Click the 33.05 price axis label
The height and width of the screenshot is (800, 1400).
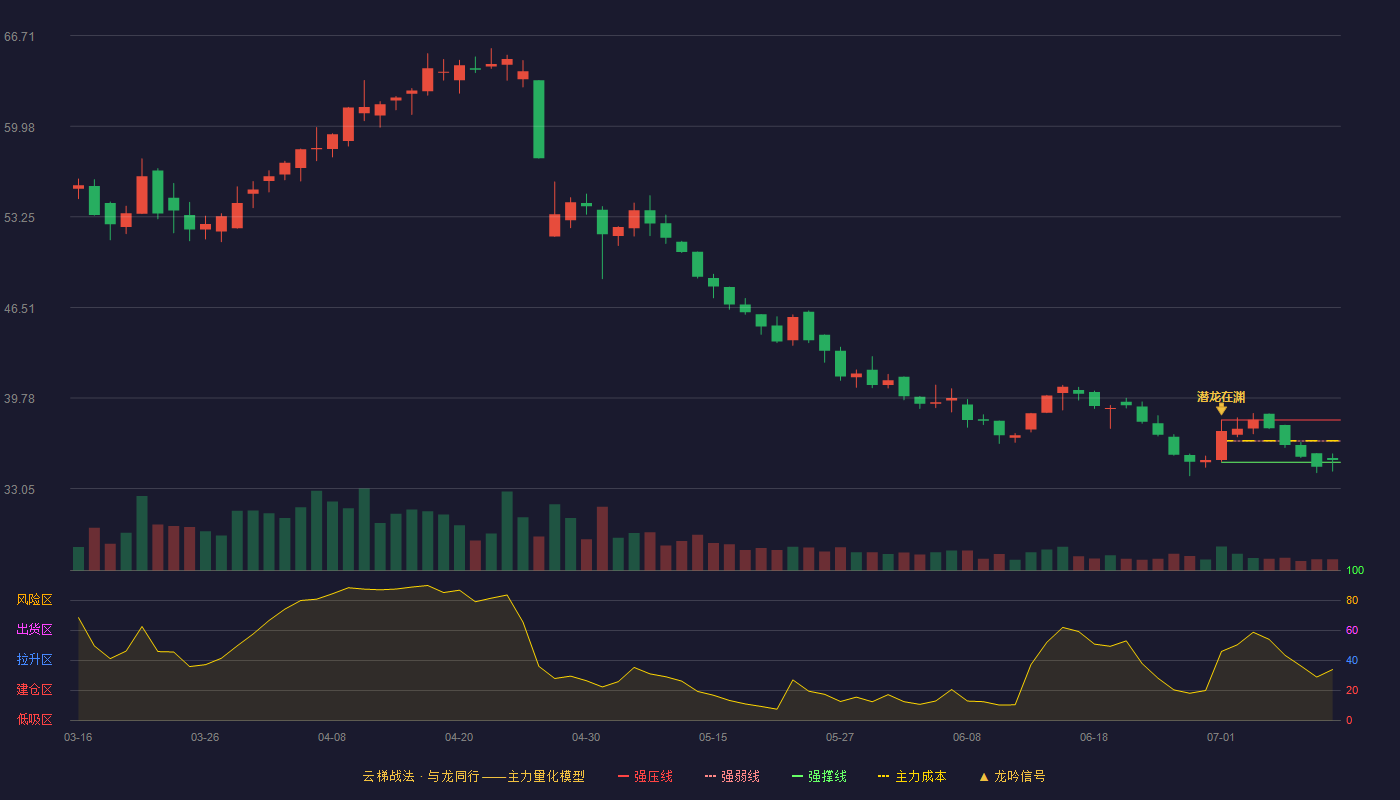19,490
